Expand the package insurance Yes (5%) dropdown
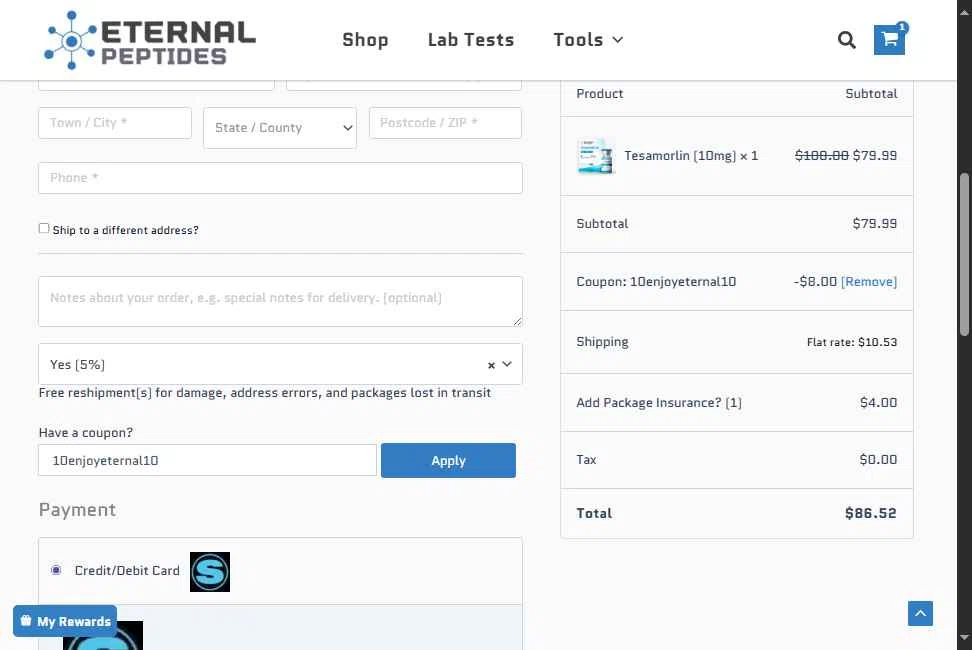The width and height of the screenshot is (972, 650). (x=280, y=364)
